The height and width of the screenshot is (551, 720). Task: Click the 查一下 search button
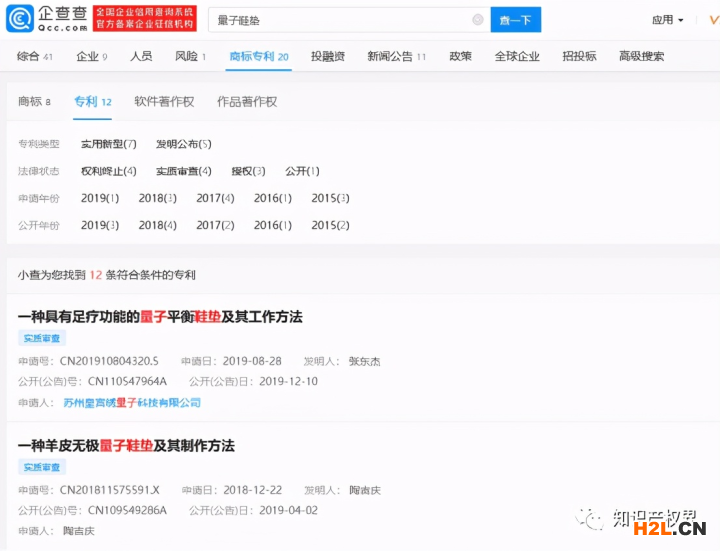pos(516,20)
